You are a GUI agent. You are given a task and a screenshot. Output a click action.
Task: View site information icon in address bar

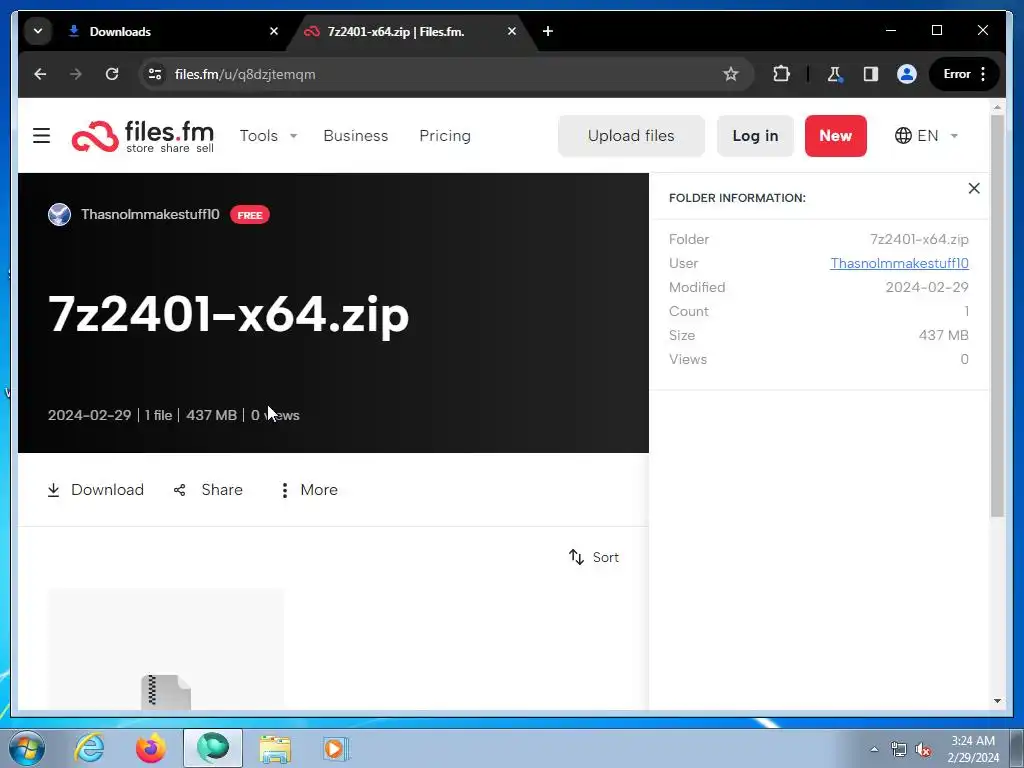coord(155,74)
